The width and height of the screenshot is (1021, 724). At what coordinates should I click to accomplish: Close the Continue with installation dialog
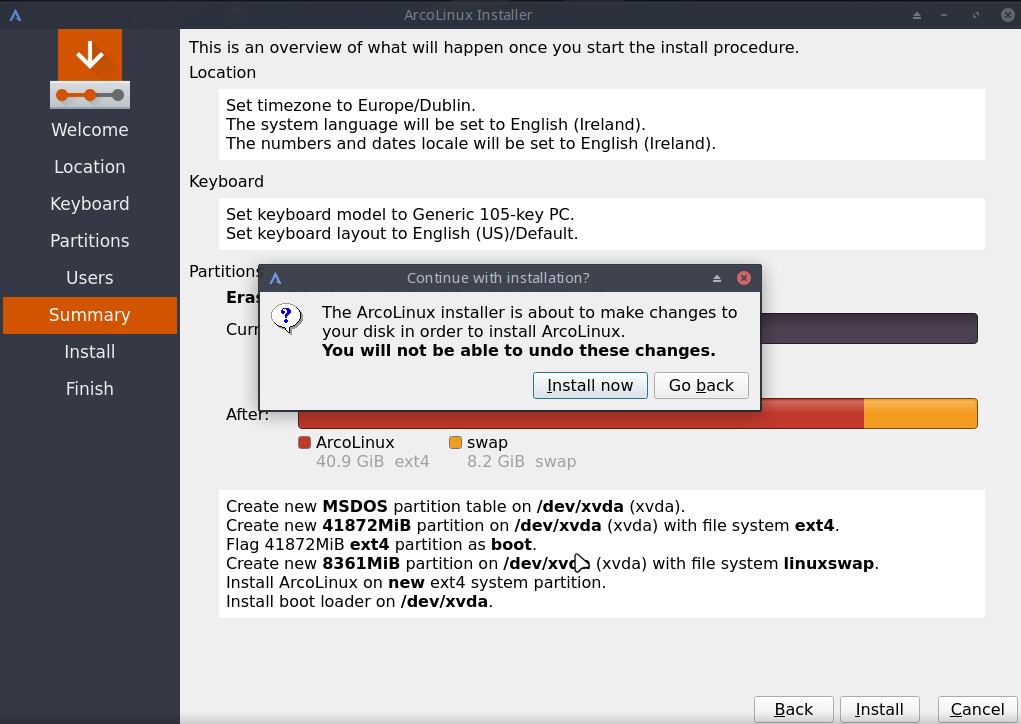coord(744,278)
